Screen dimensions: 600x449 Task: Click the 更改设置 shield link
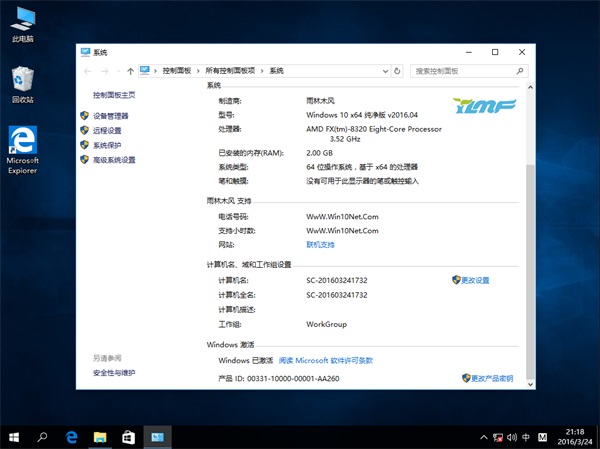(474, 280)
